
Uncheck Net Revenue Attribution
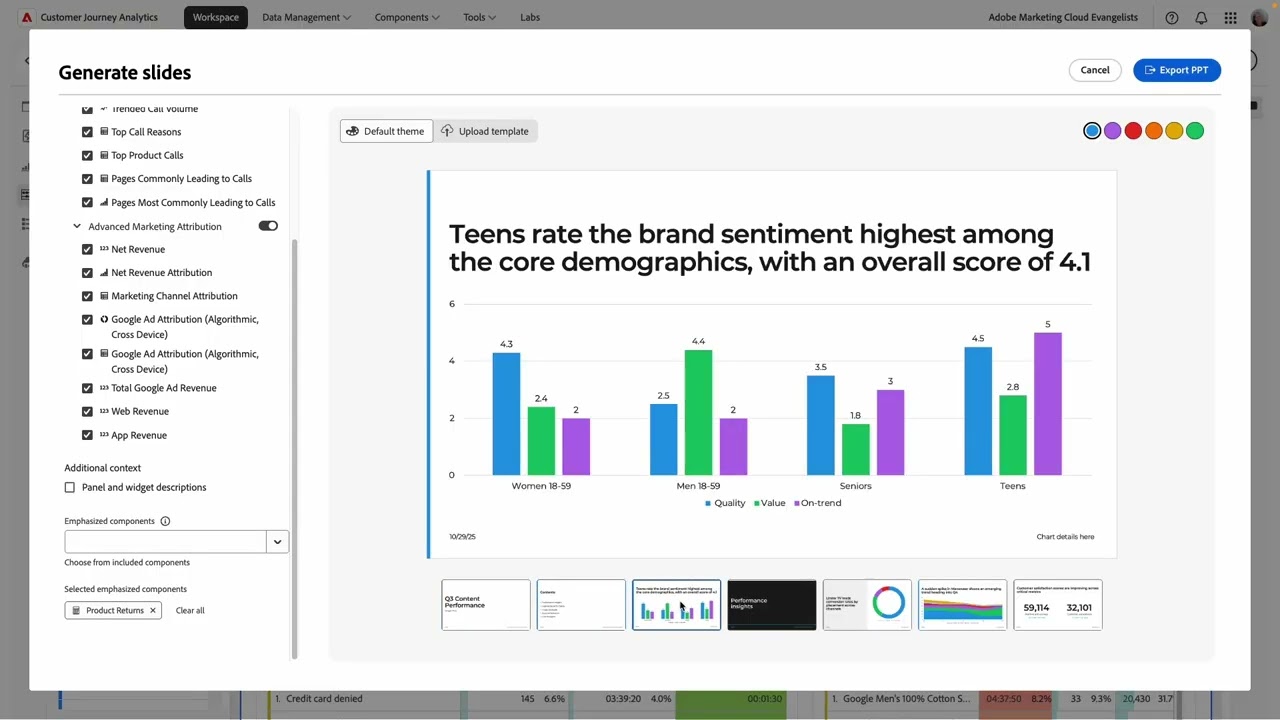[87, 272]
